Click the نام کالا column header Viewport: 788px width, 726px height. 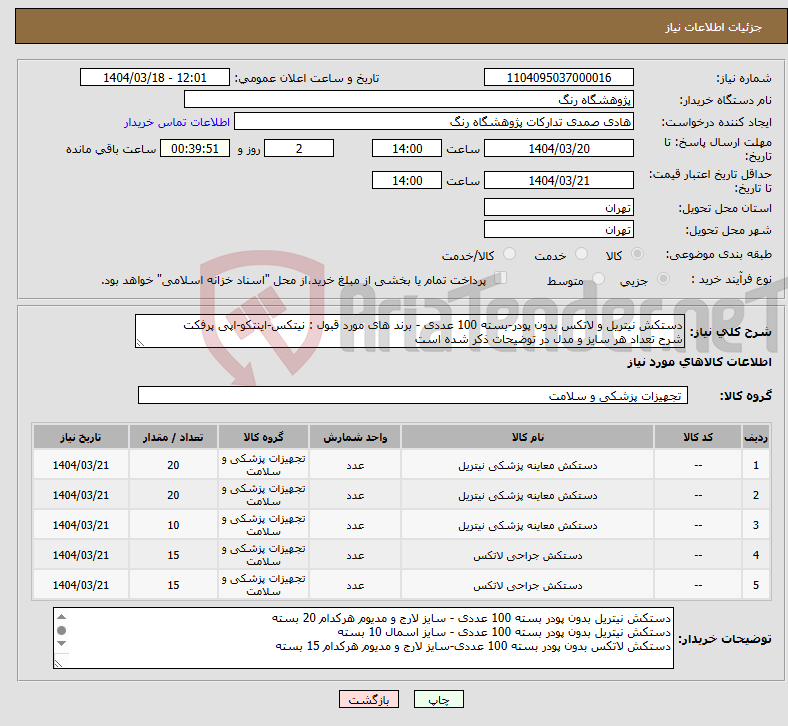point(527,437)
